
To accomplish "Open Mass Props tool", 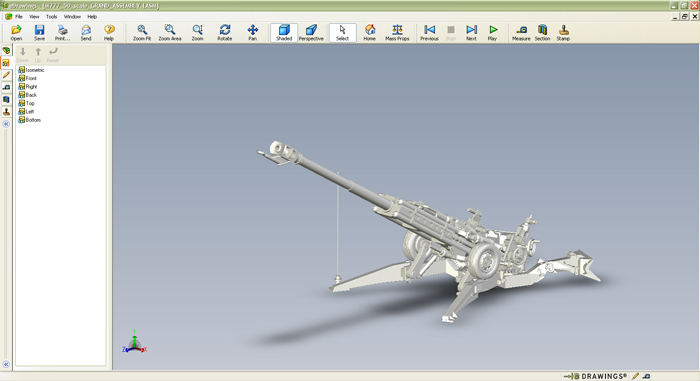I will [397, 33].
